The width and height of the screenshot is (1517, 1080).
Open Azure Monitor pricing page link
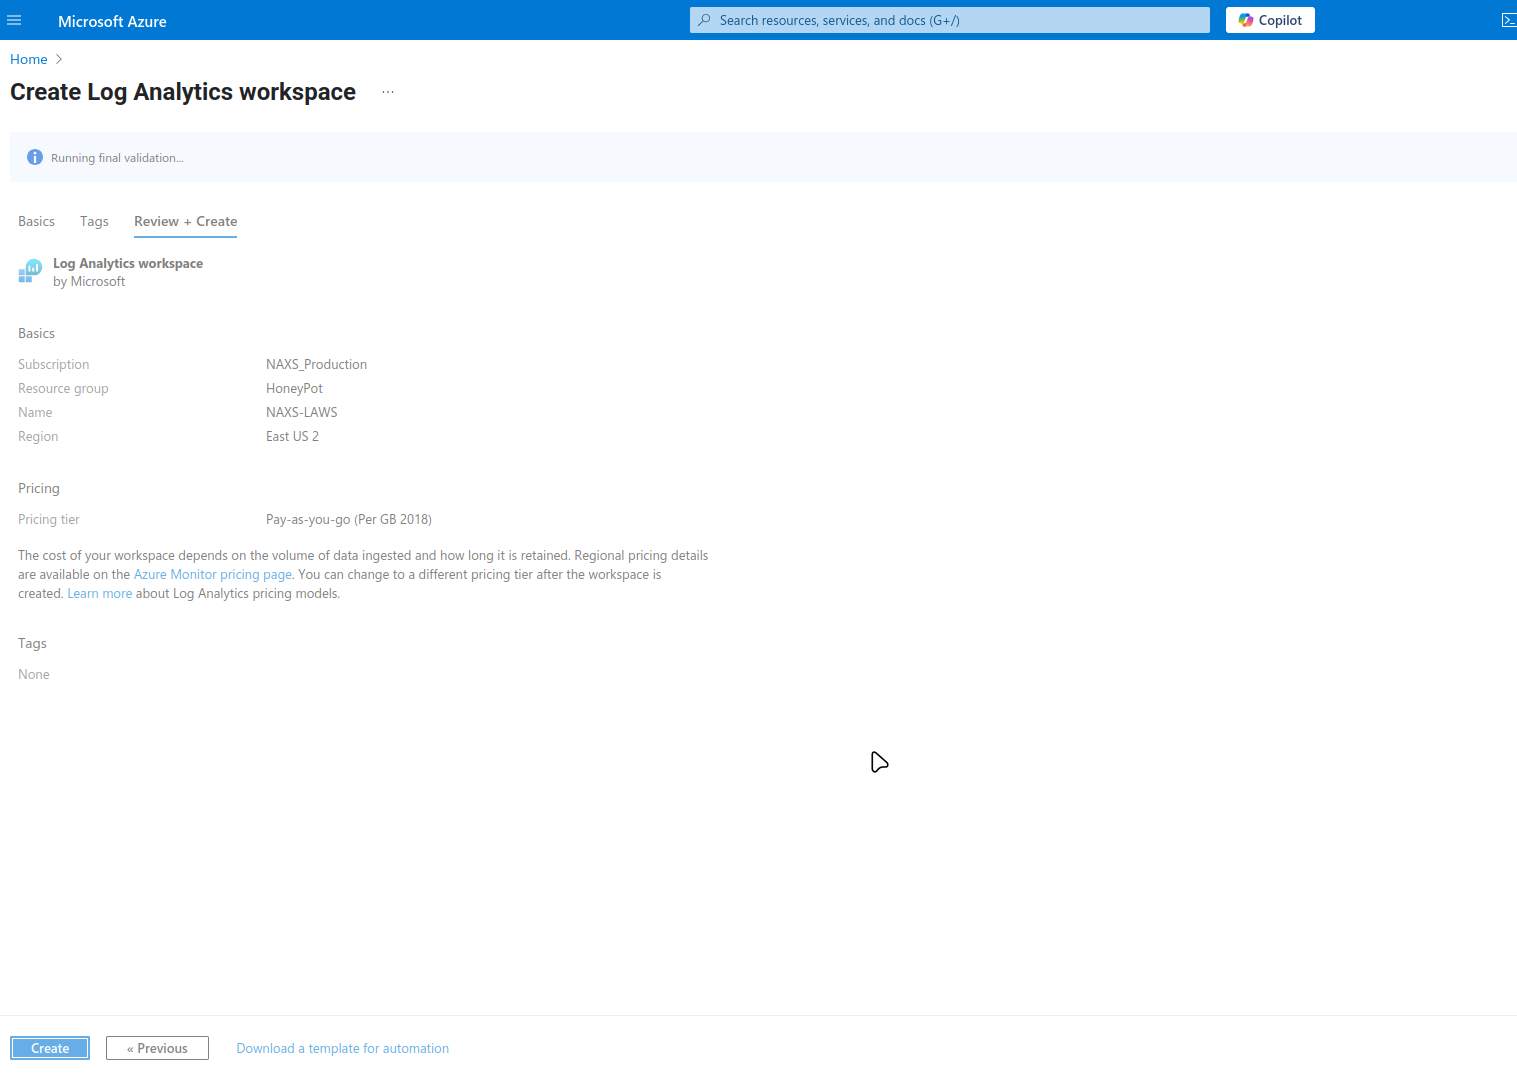[213, 574]
